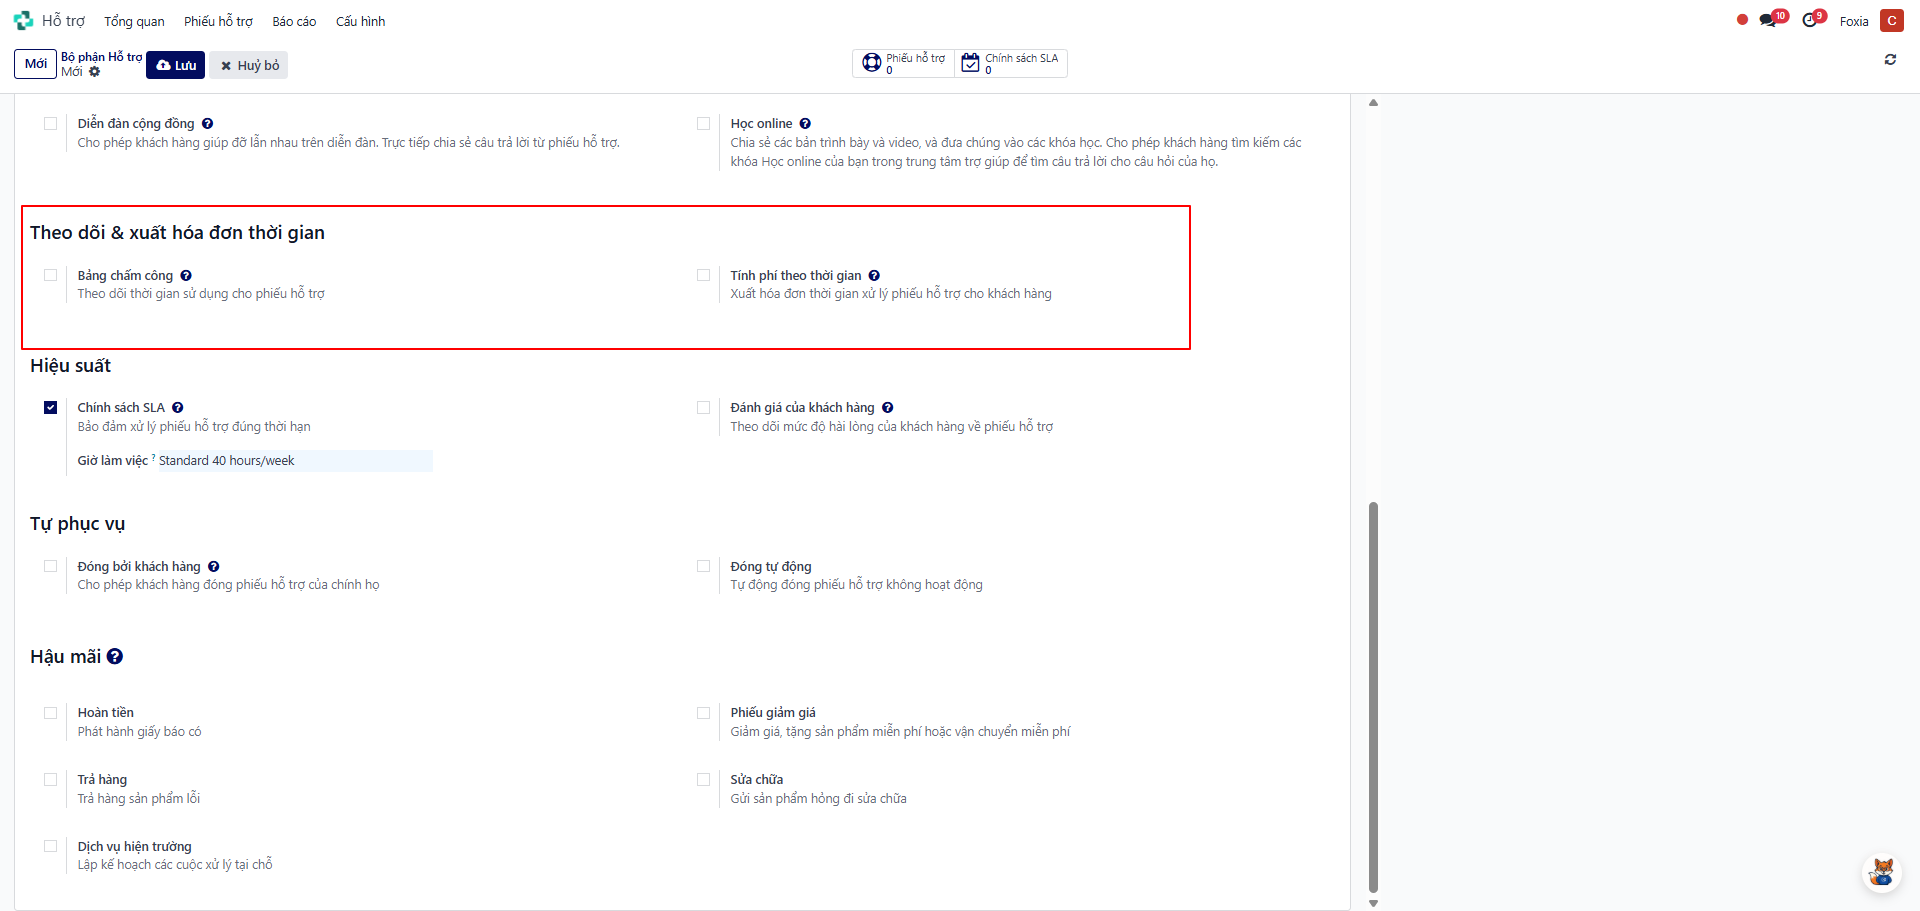Open the Báo cáo menu
The height and width of the screenshot is (911, 1920).
pyautogui.click(x=294, y=21)
